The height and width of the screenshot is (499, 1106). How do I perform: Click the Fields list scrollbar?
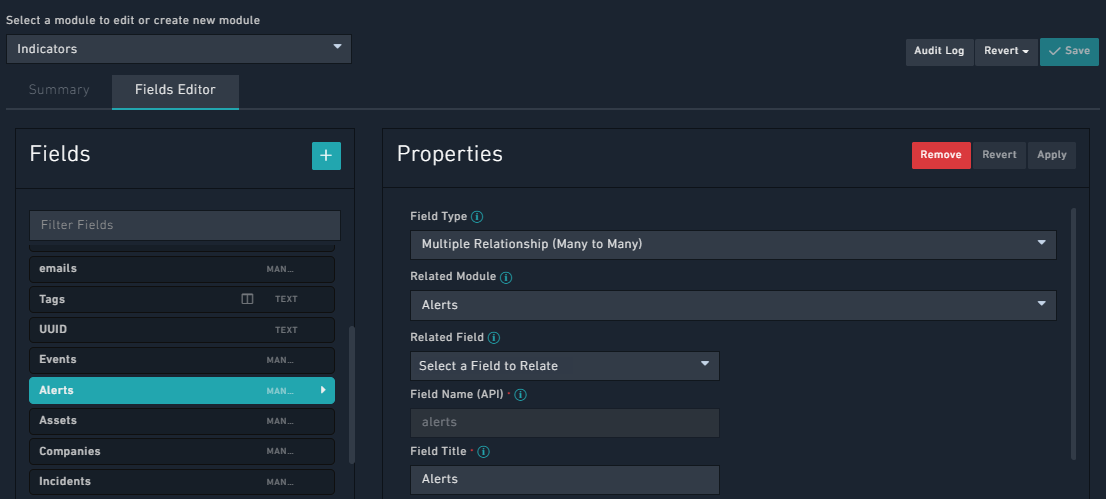(x=352, y=395)
